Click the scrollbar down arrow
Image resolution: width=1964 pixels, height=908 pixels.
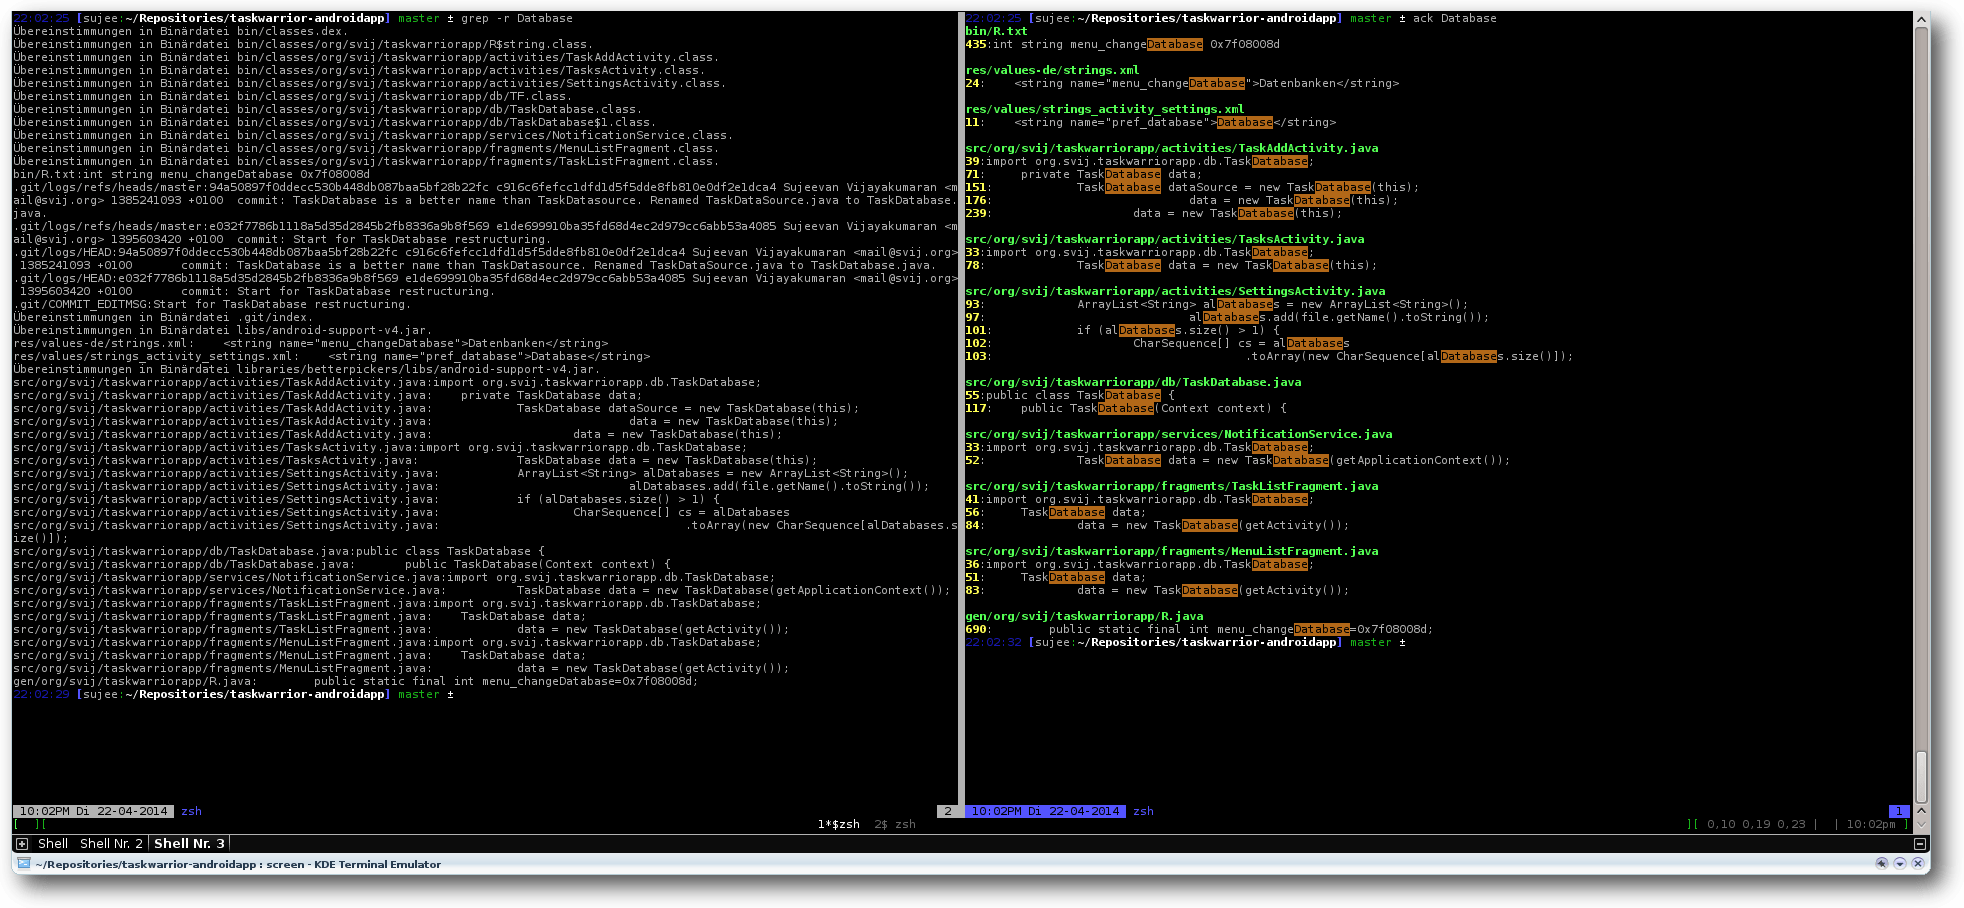[x=1921, y=825]
